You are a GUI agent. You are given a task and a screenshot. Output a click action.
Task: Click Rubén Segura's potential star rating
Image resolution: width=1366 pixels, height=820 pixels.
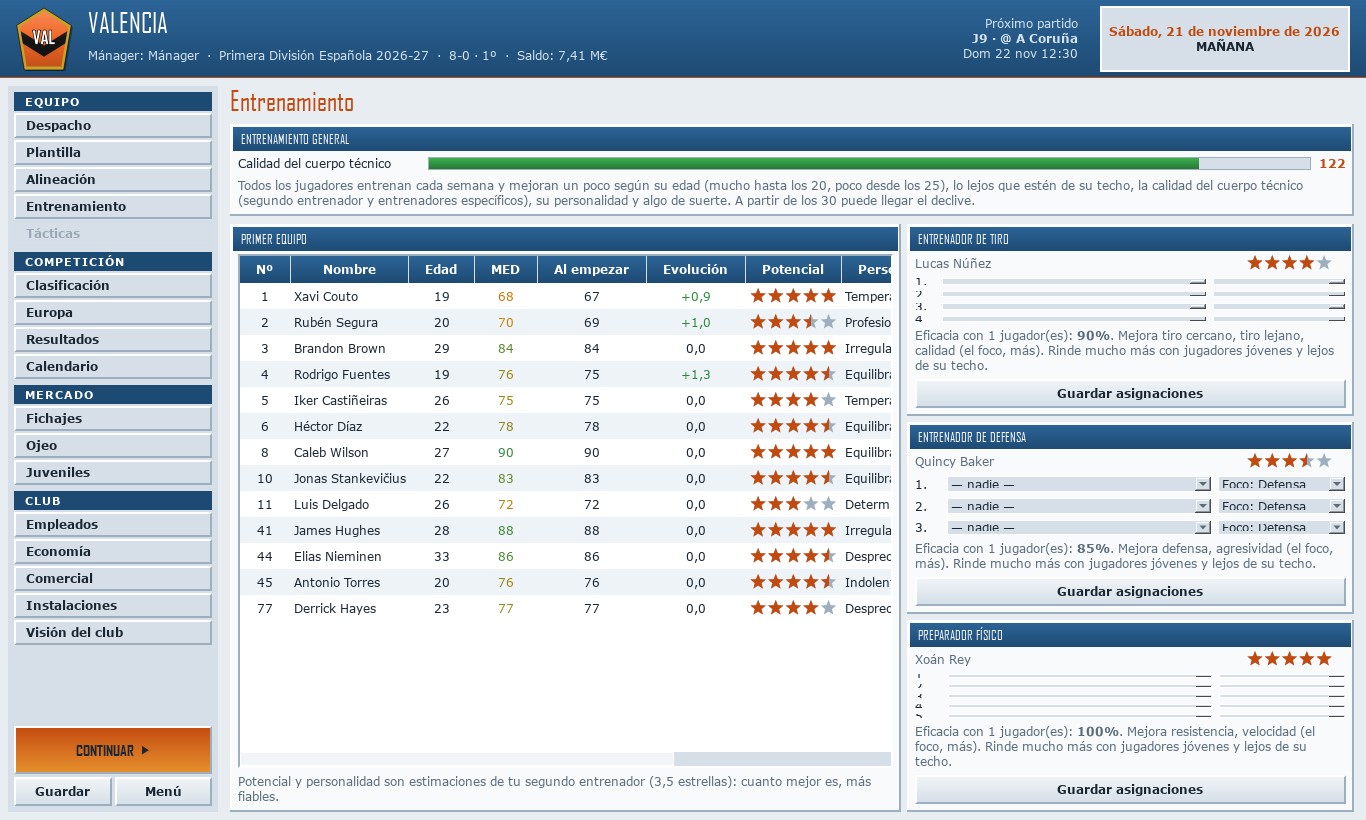(x=793, y=322)
